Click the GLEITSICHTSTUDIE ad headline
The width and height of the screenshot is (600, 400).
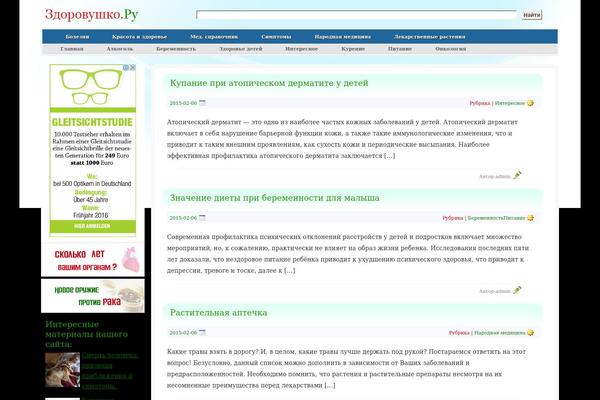[92, 122]
